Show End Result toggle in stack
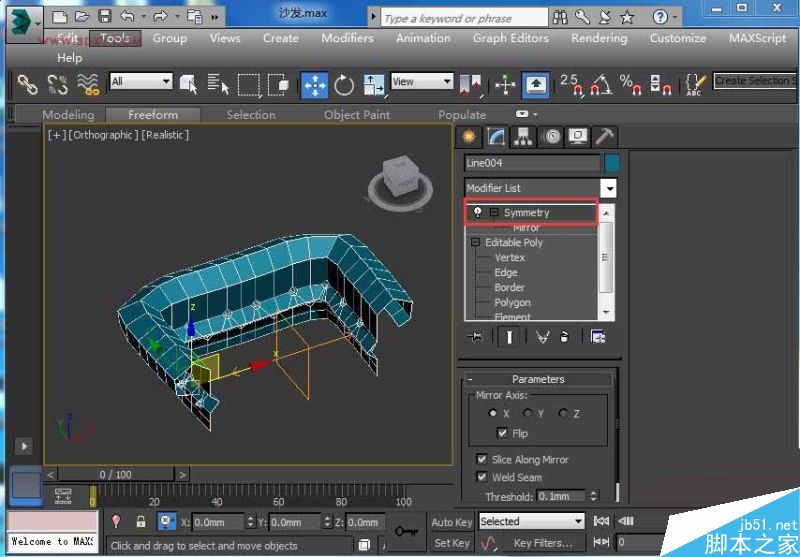800x557 pixels. pos(509,337)
